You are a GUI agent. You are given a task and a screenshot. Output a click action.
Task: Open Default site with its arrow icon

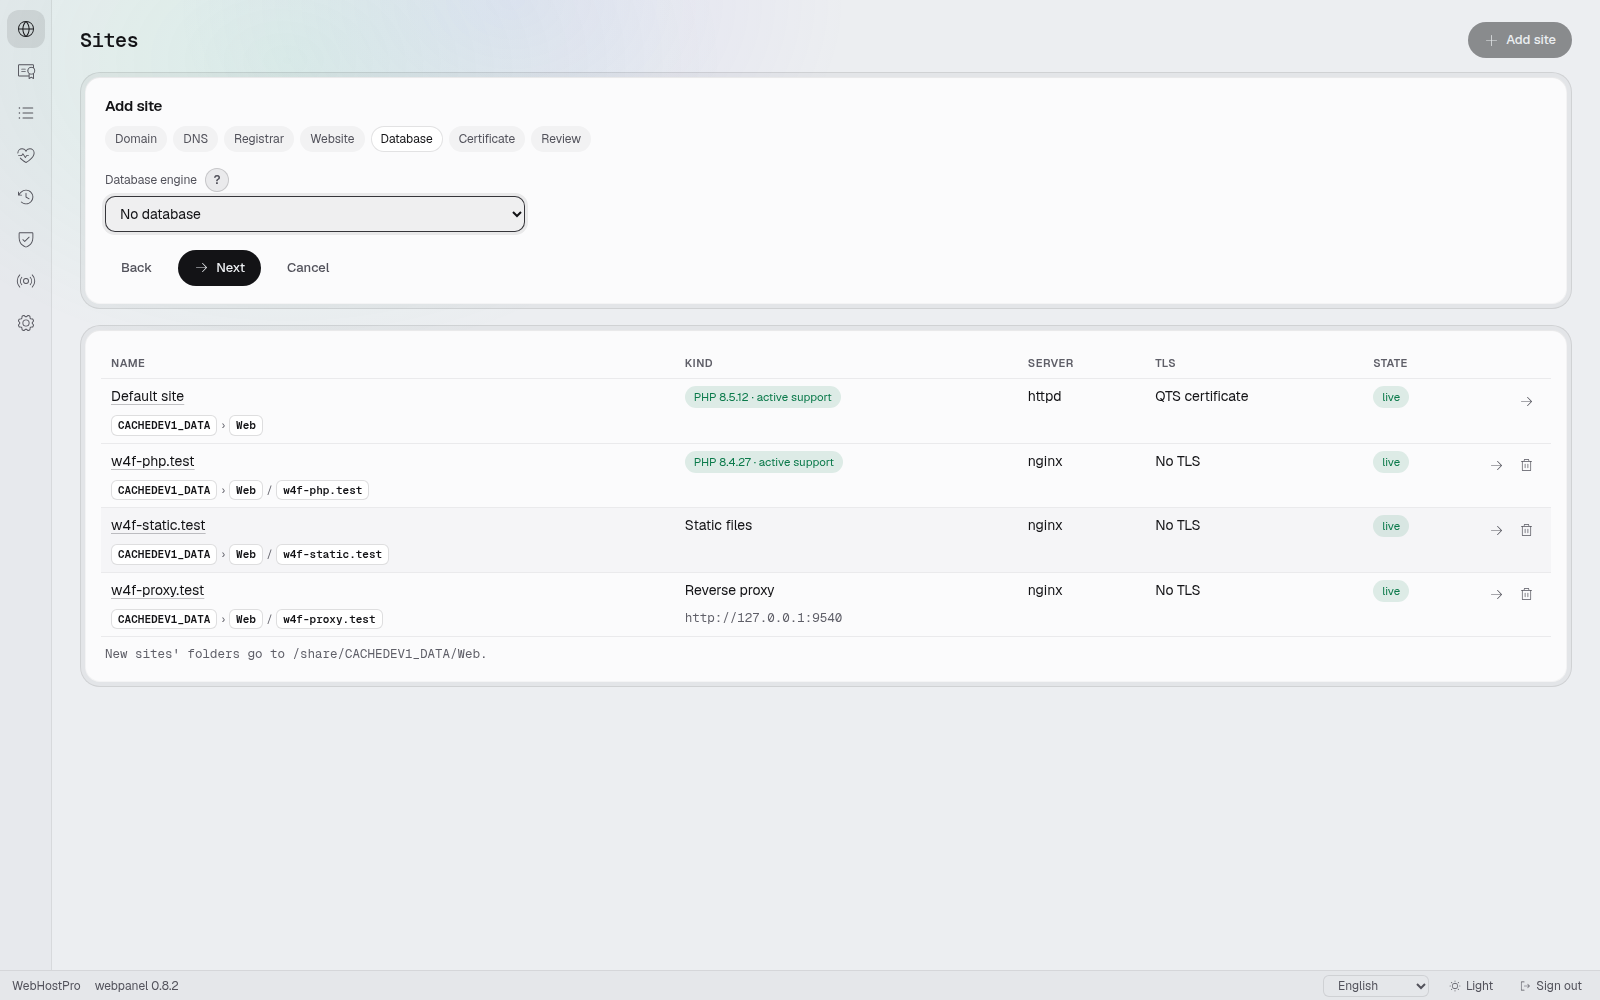[1526, 401]
